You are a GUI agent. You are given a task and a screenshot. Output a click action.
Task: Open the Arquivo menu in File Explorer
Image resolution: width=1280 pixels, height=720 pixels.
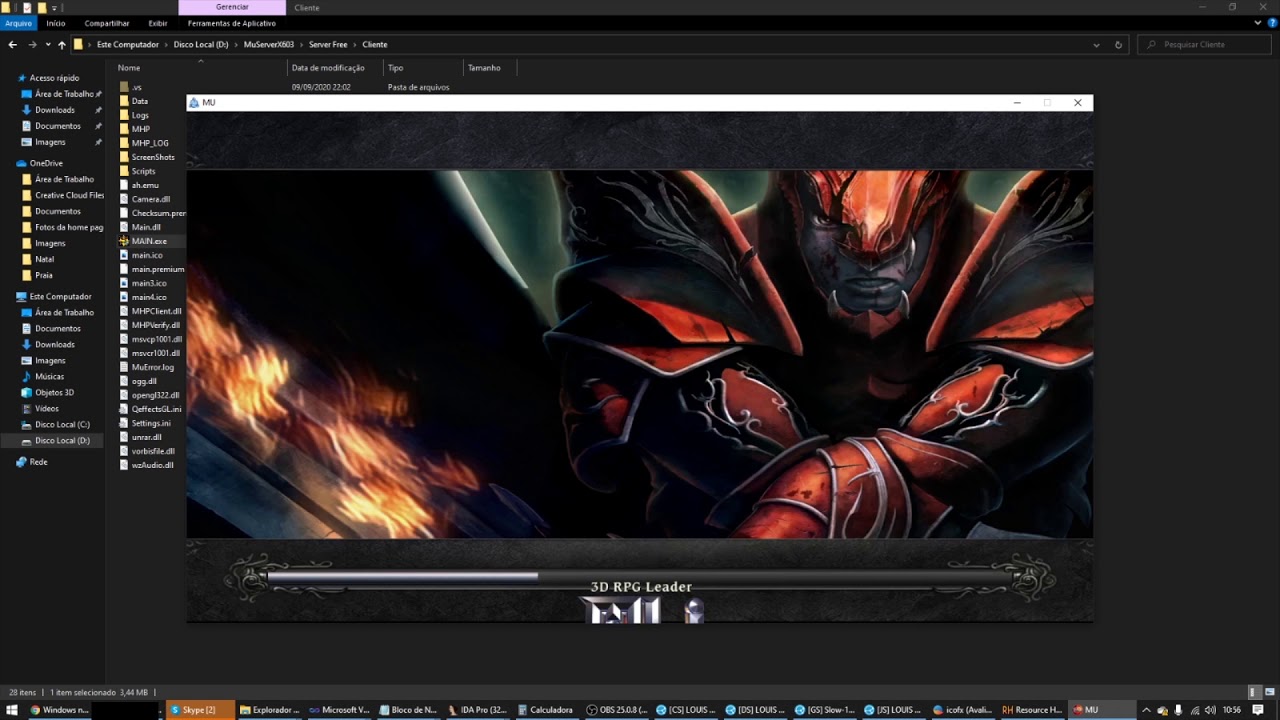19,23
